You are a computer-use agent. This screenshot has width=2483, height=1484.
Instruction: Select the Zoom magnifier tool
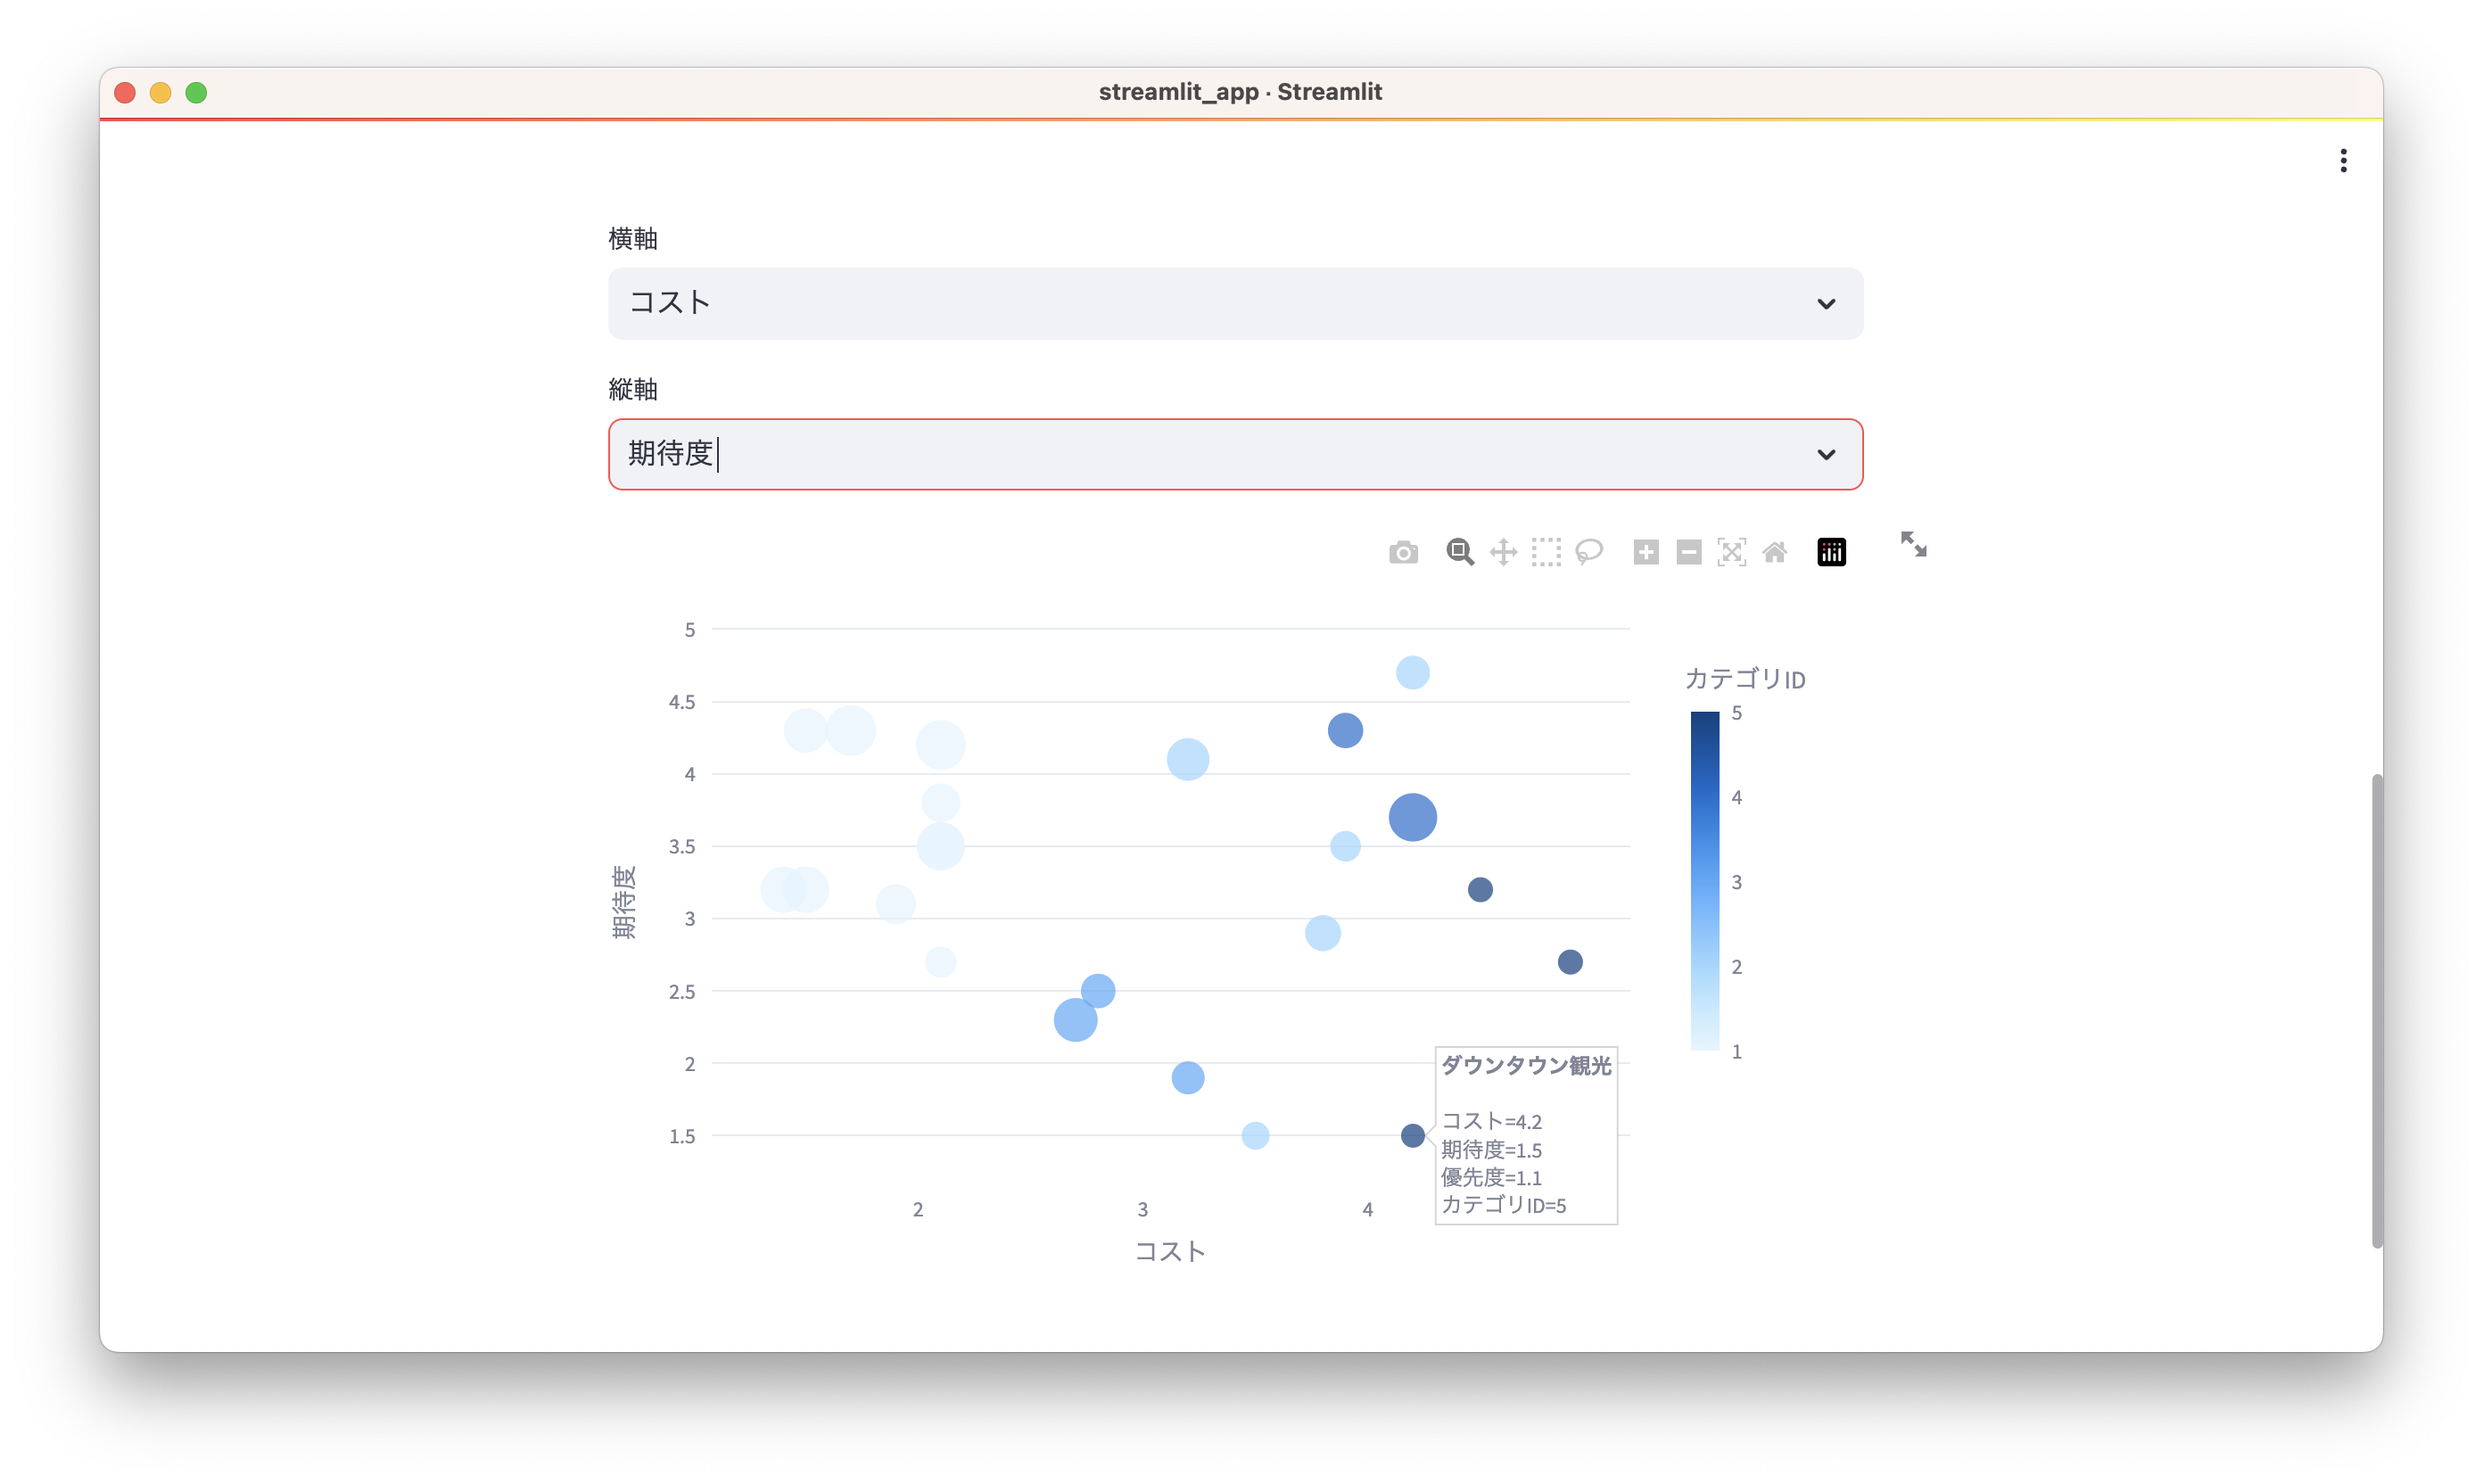(x=1460, y=552)
